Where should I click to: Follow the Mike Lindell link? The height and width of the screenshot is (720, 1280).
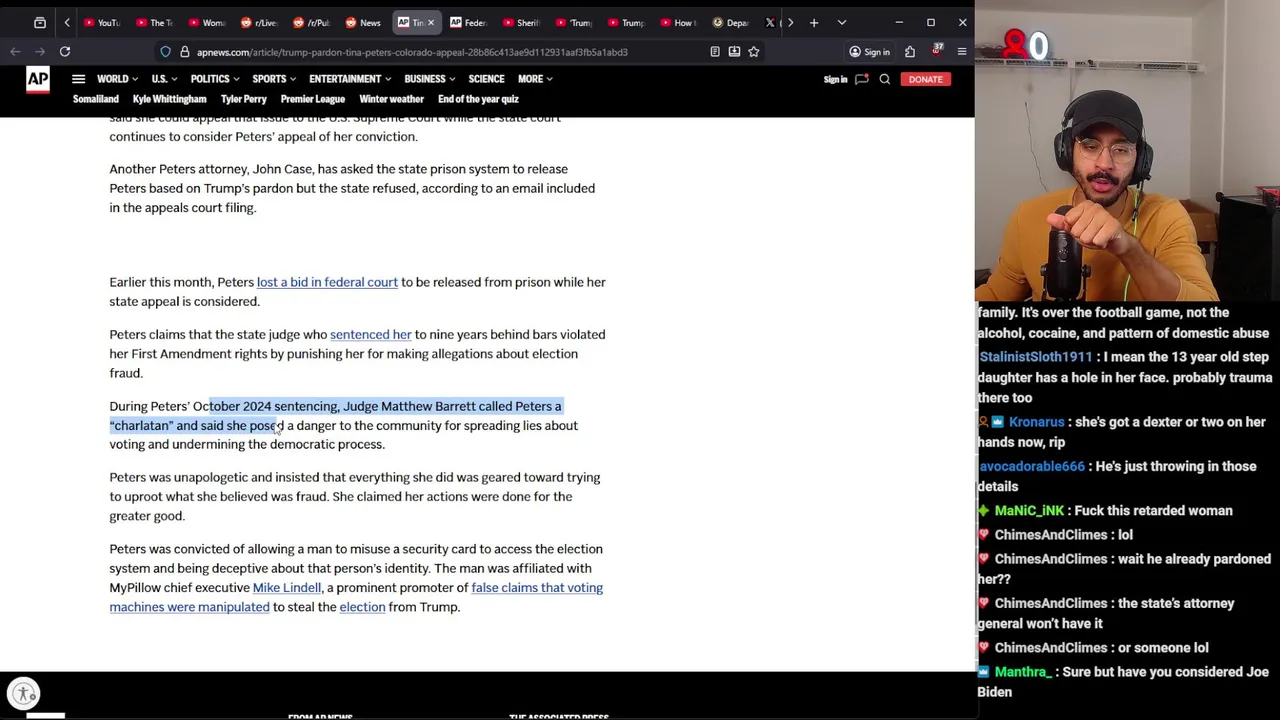coord(287,588)
